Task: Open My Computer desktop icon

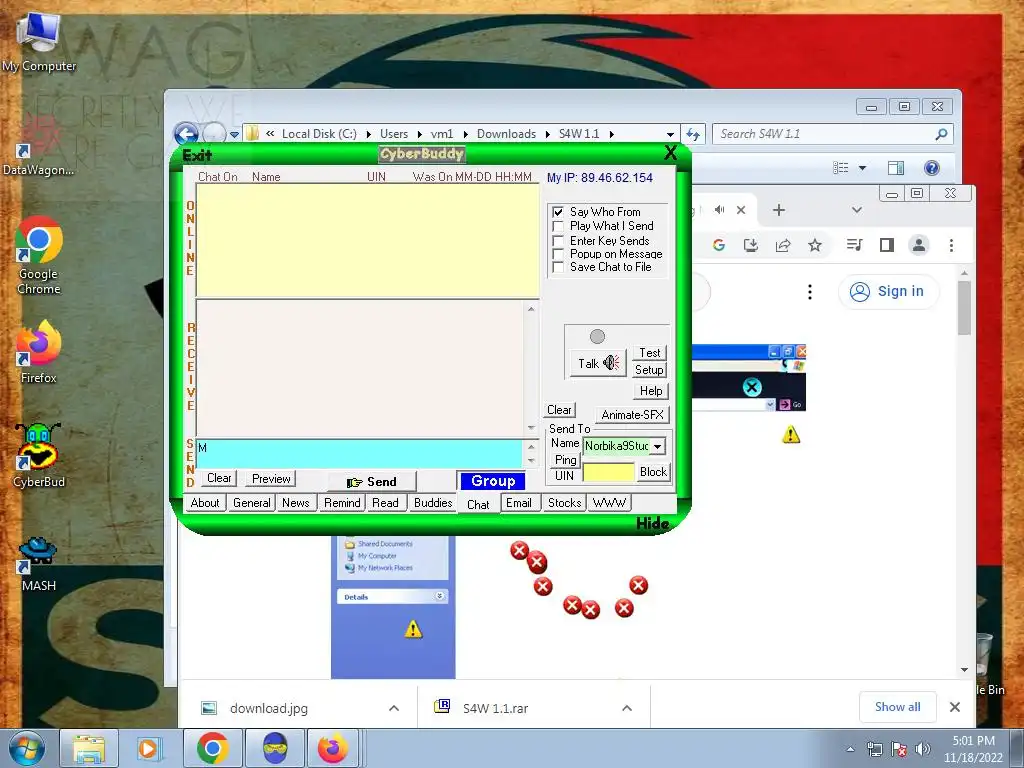Action: click(39, 42)
